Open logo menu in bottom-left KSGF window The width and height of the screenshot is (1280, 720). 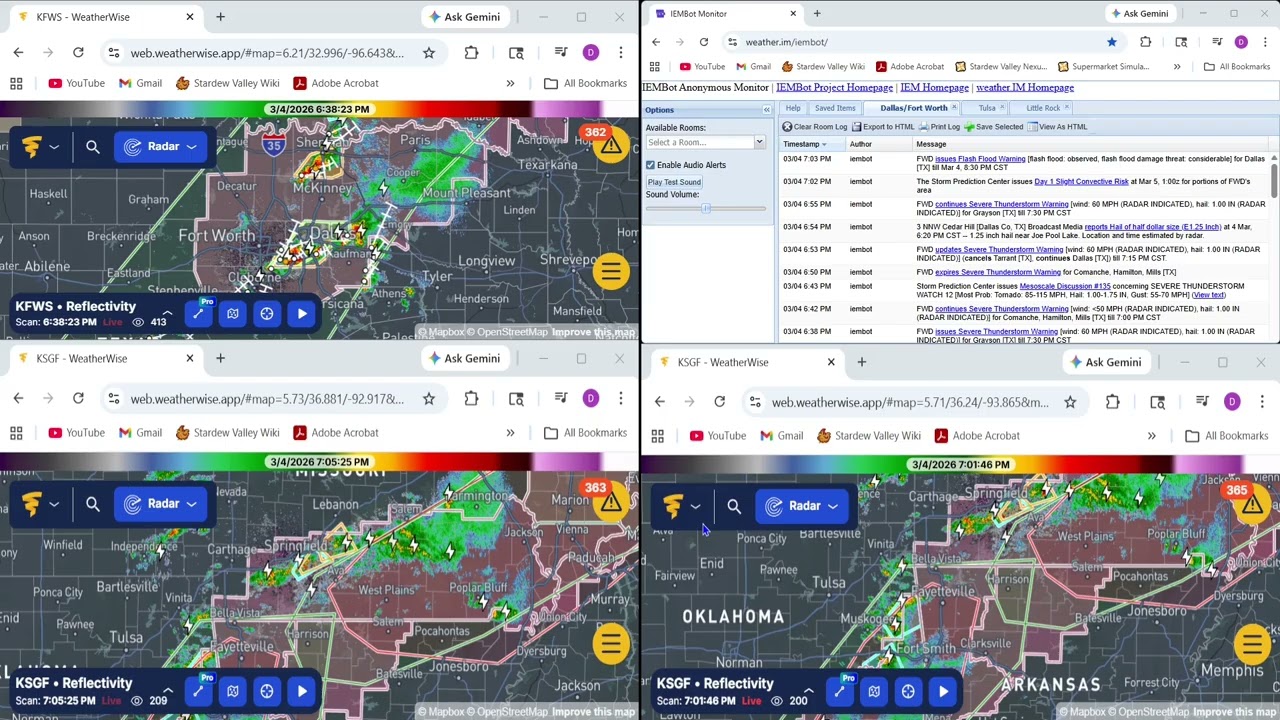click(x=40, y=504)
